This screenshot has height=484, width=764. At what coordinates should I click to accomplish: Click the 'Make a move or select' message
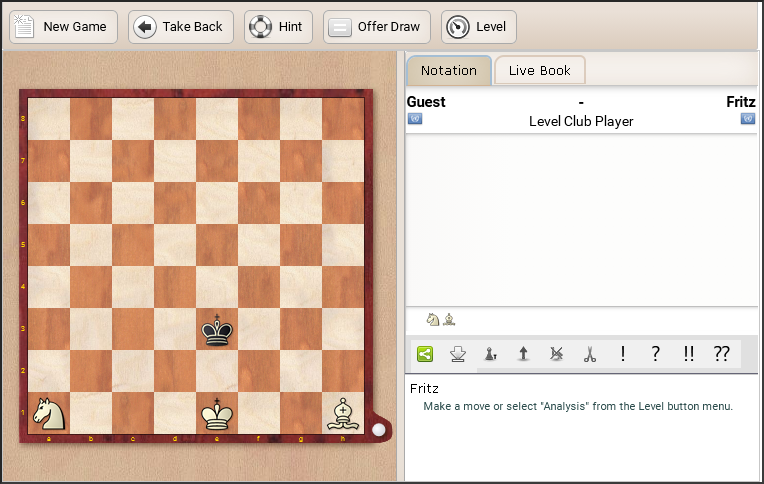(x=577, y=406)
